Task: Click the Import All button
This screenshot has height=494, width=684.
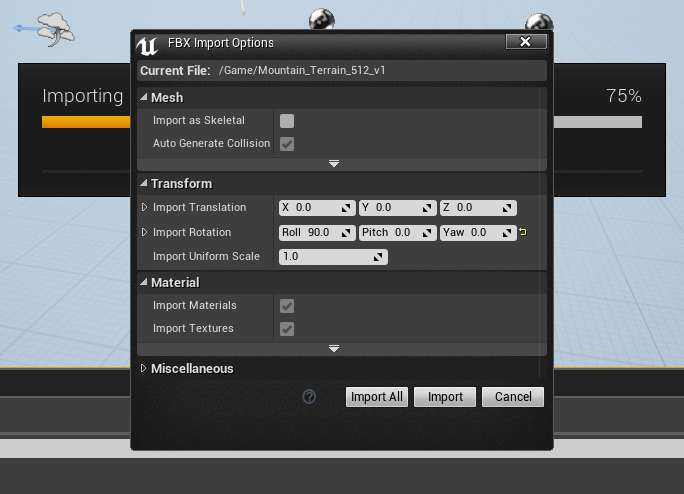Action: pos(377,397)
